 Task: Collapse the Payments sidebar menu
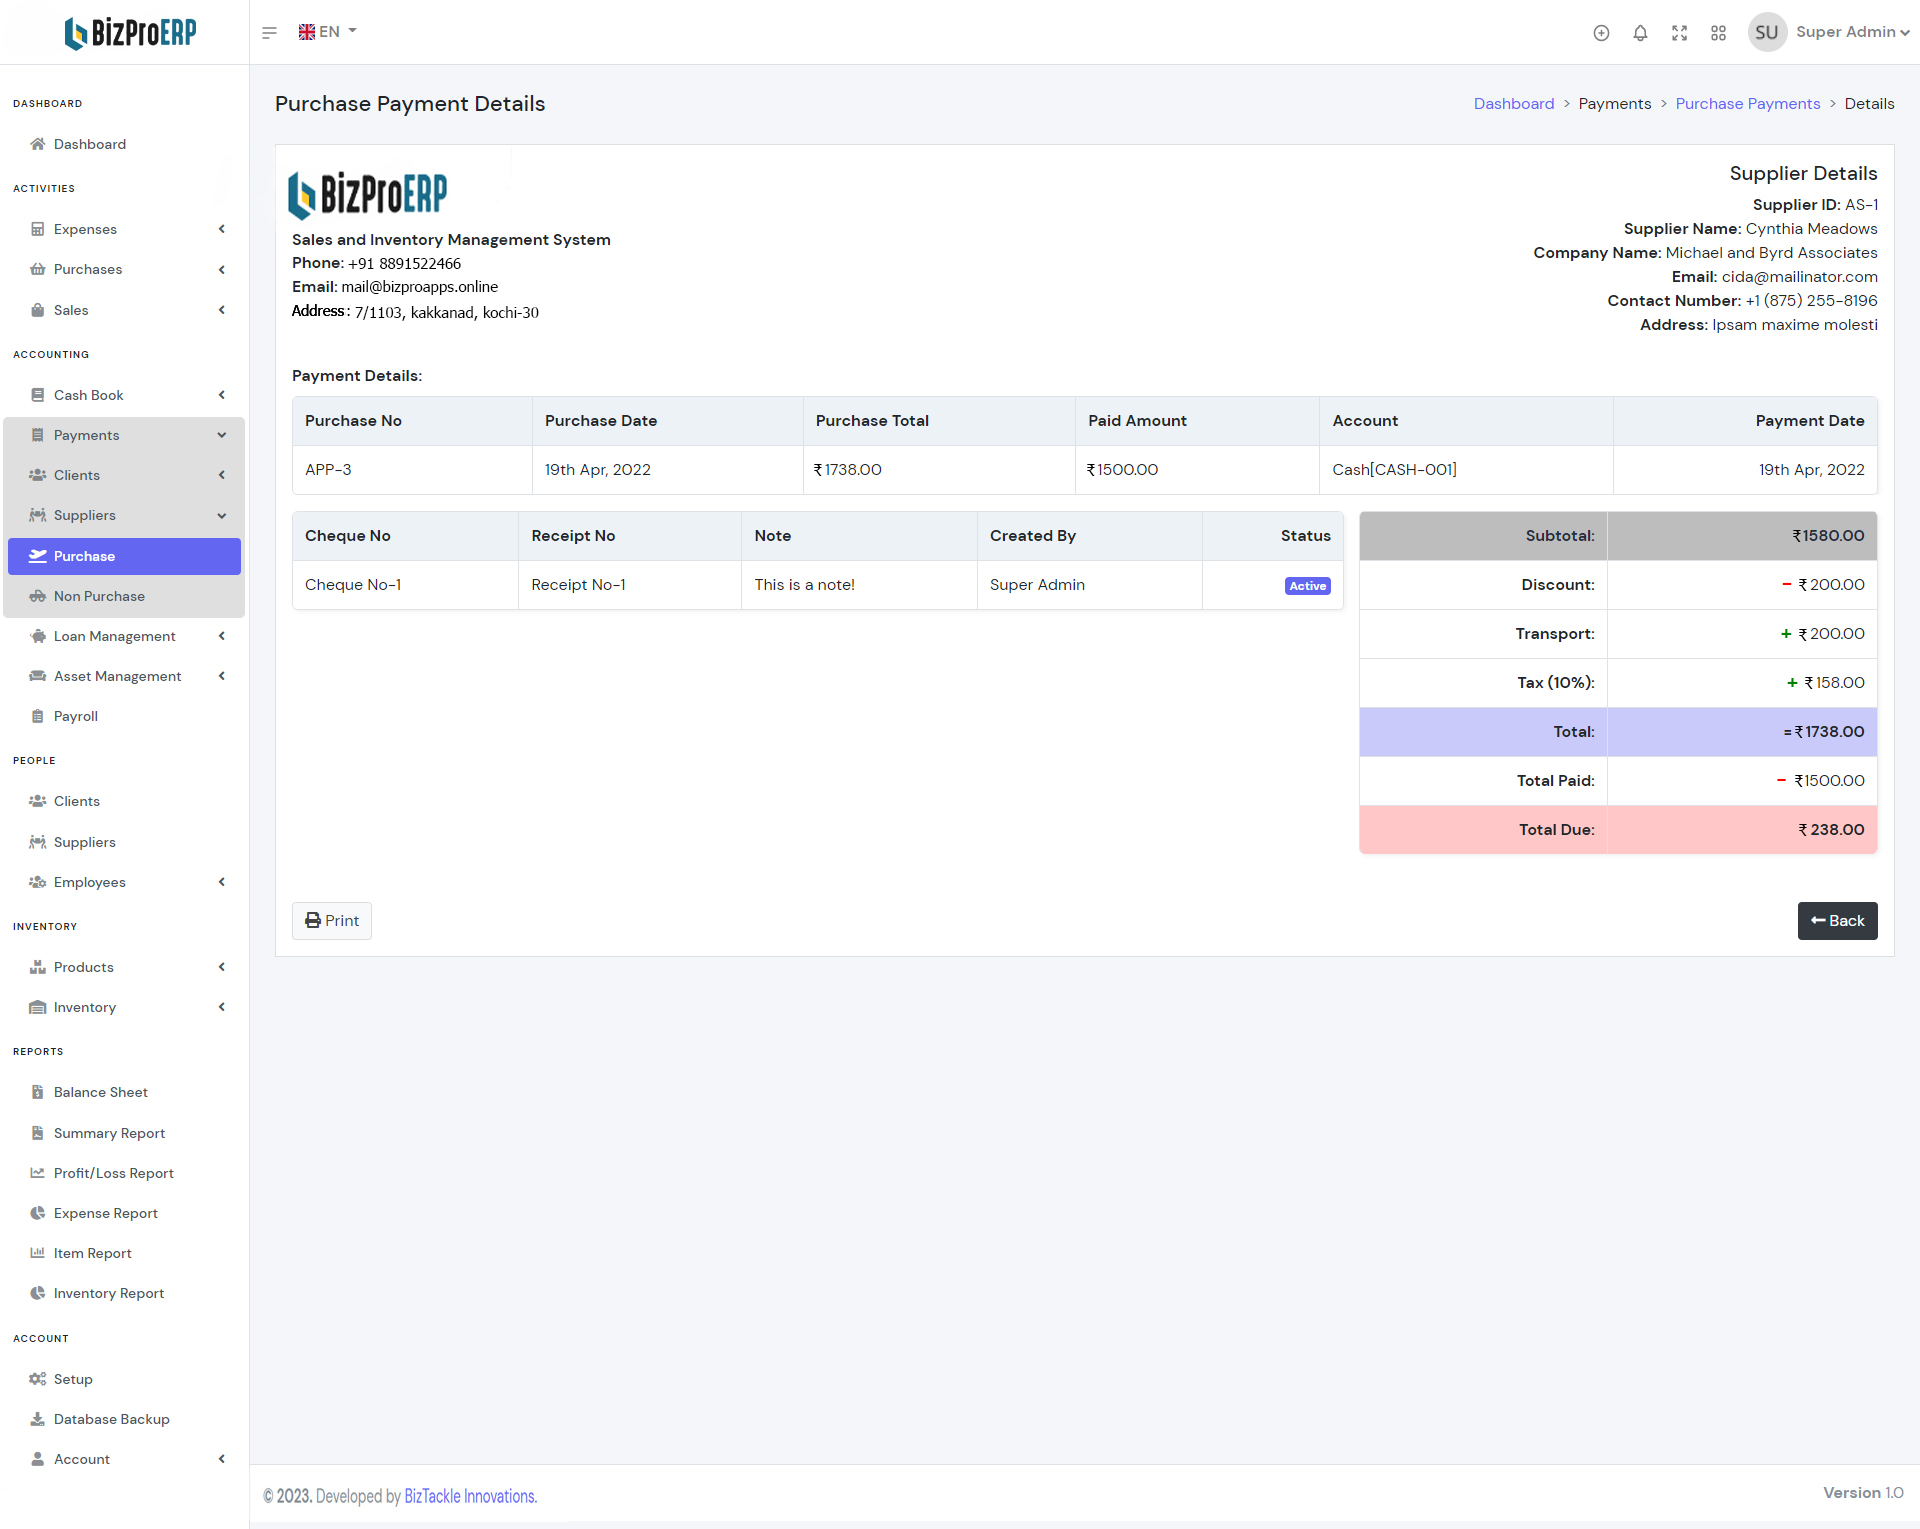[87, 435]
